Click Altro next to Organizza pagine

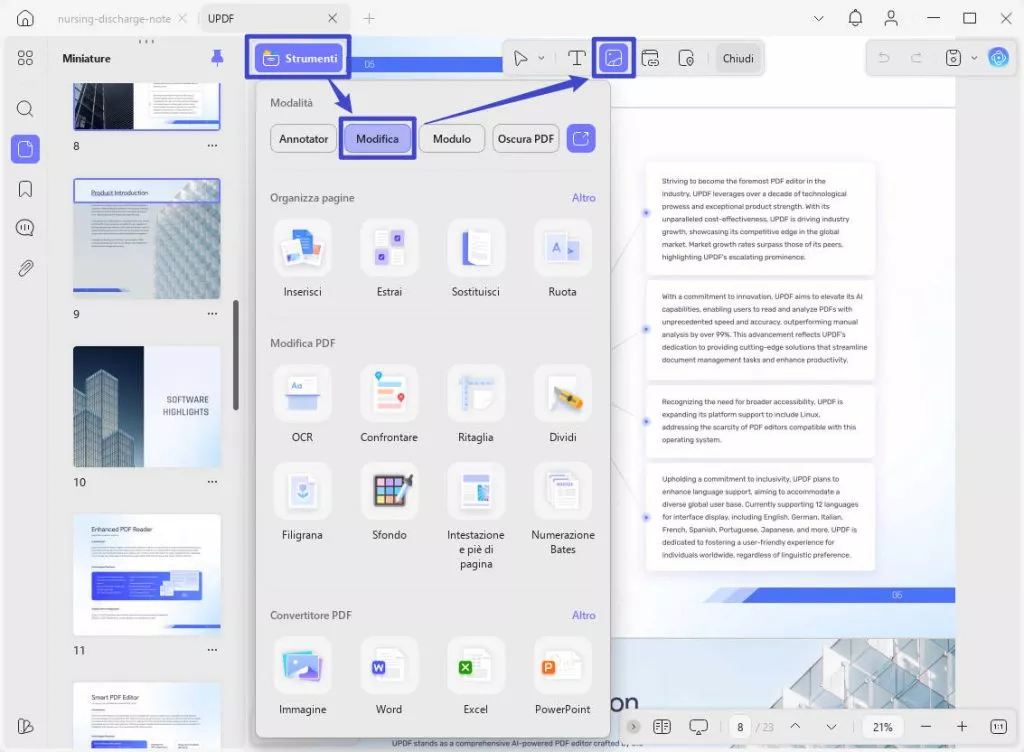(x=583, y=198)
